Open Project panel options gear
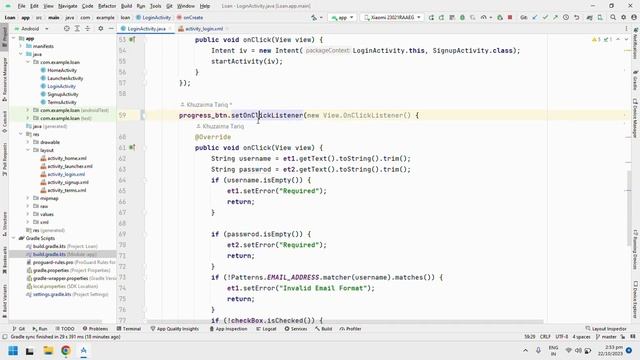This screenshot has height=360, width=640. pos(100,29)
